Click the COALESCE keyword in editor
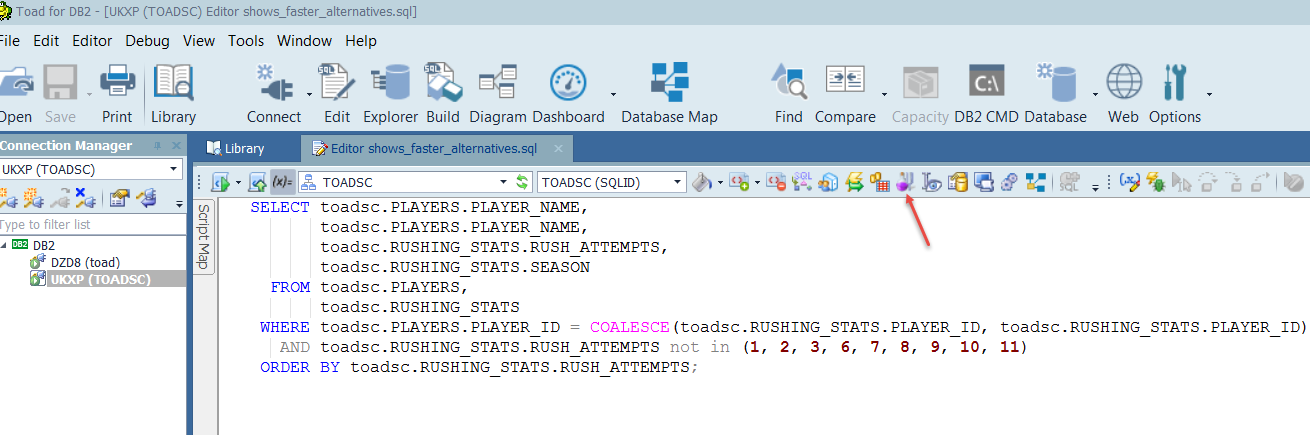Image resolution: width=1310 pixels, height=435 pixels. click(631, 326)
